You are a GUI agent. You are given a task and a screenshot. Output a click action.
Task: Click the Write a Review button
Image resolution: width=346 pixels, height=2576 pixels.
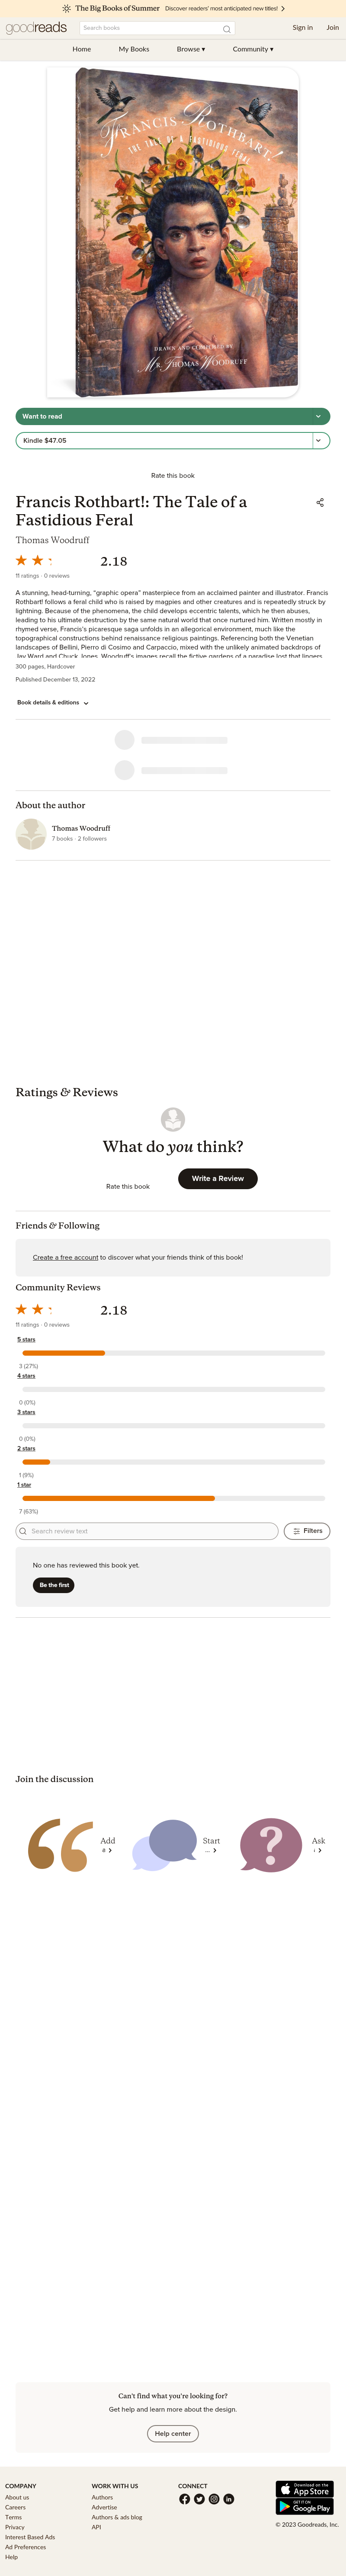point(218,1179)
